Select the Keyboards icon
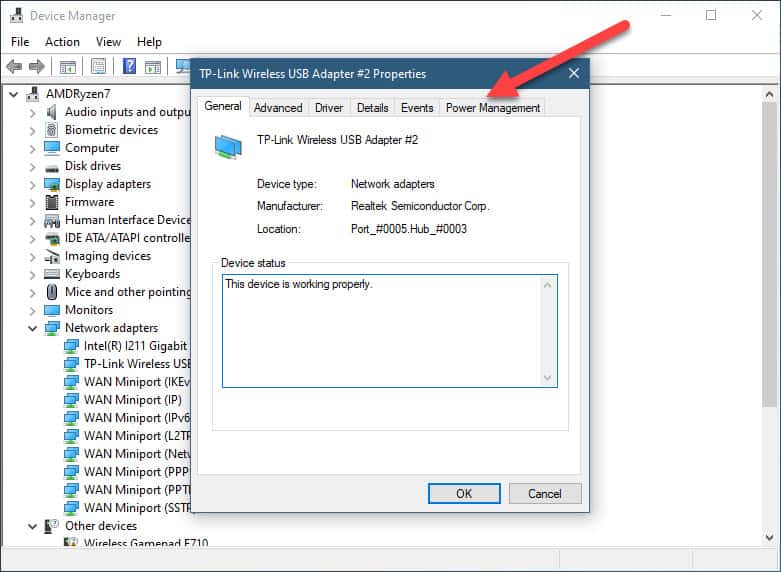 [52, 274]
